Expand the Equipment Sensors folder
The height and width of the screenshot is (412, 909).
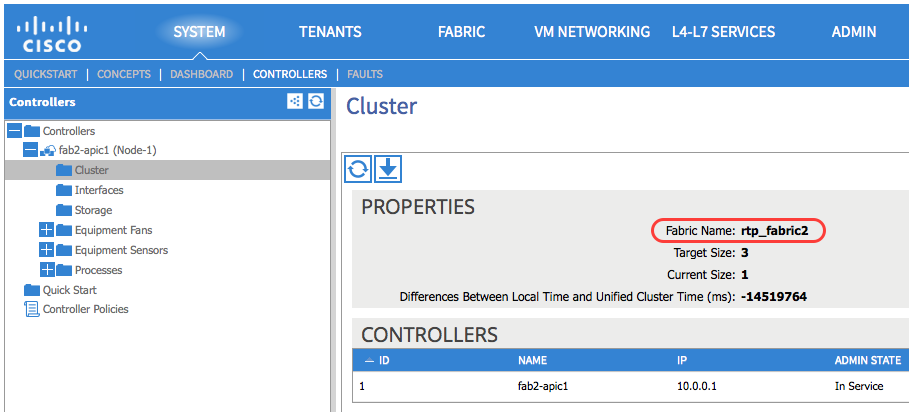[x=47, y=250]
